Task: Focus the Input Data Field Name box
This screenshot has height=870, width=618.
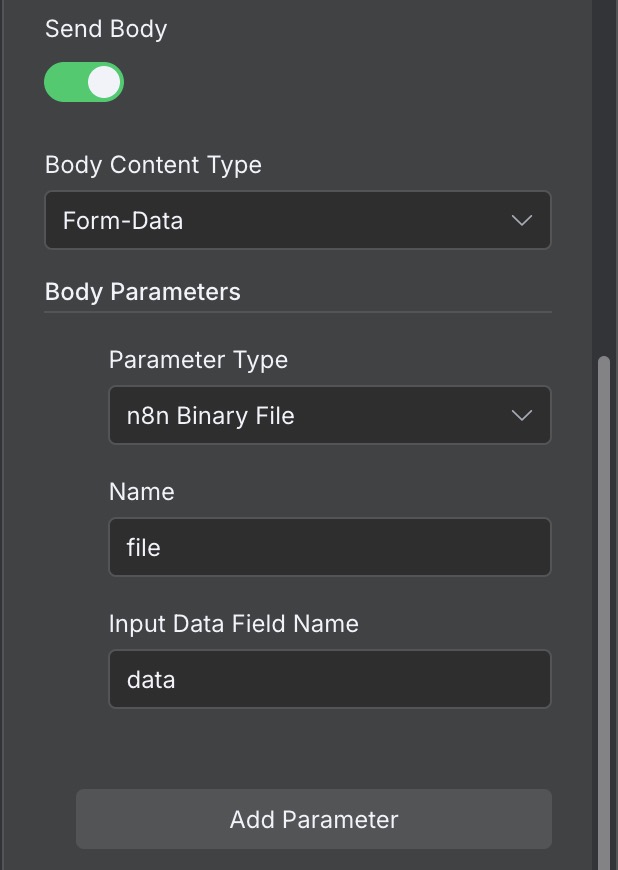Action: tap(330, 679)
